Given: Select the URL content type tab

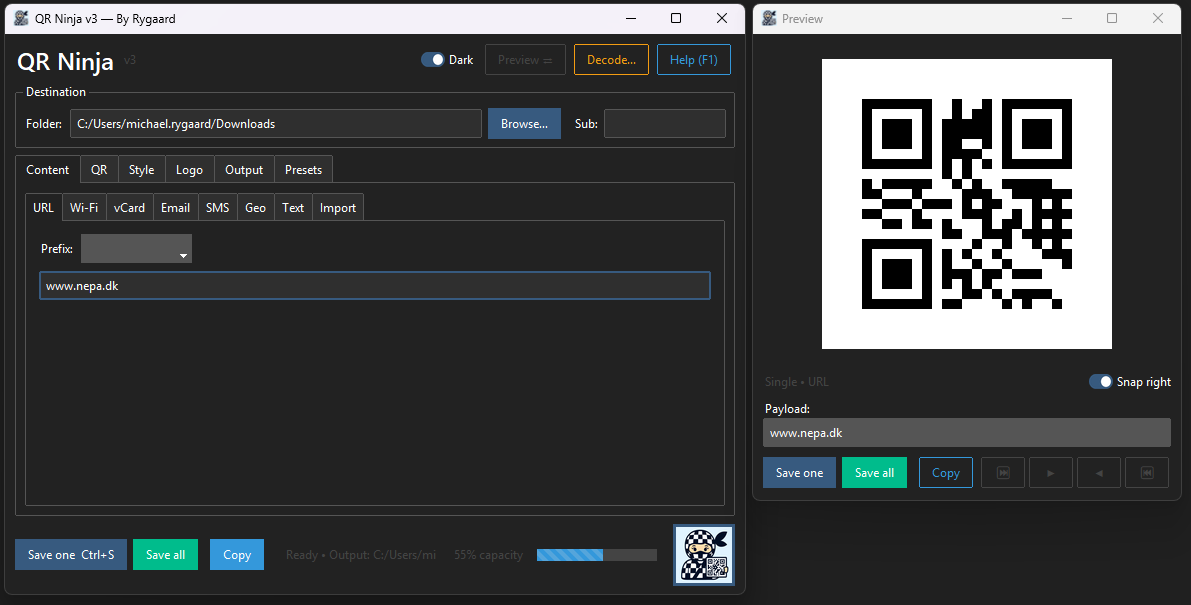Looking at the screenshot, I should [x=43, y=208].
